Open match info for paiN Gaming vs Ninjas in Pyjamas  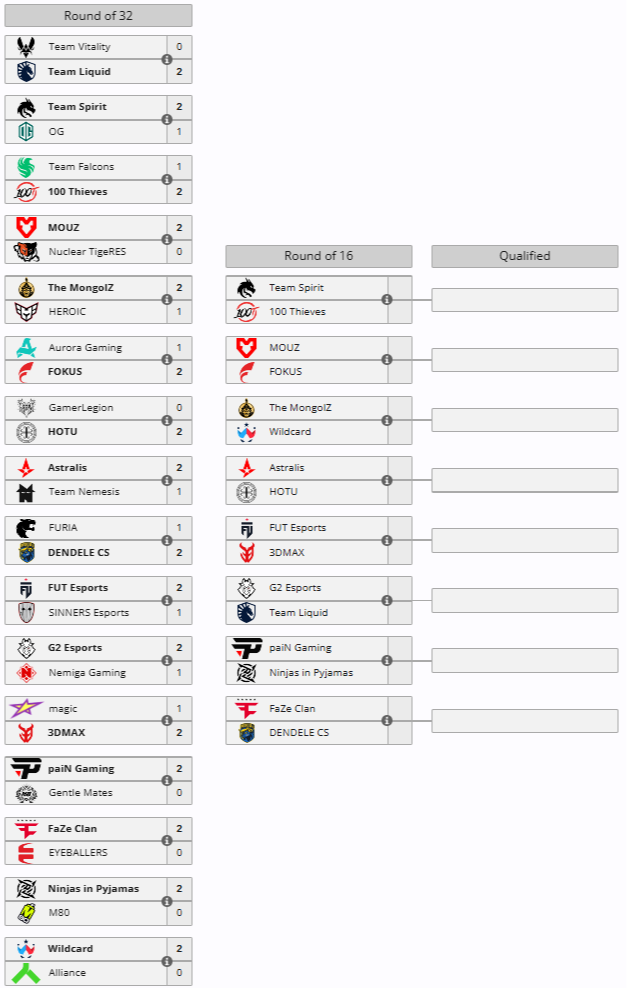coord(387,660)
